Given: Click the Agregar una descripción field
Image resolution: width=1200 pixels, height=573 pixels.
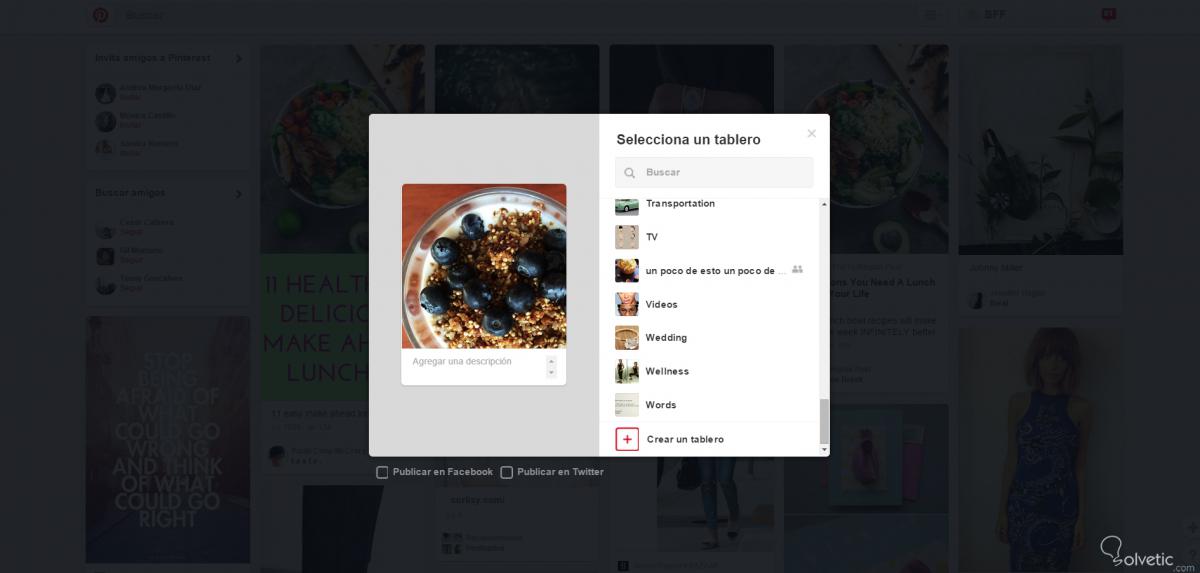Looking at the screenshot, I should (x=476, y=366).
